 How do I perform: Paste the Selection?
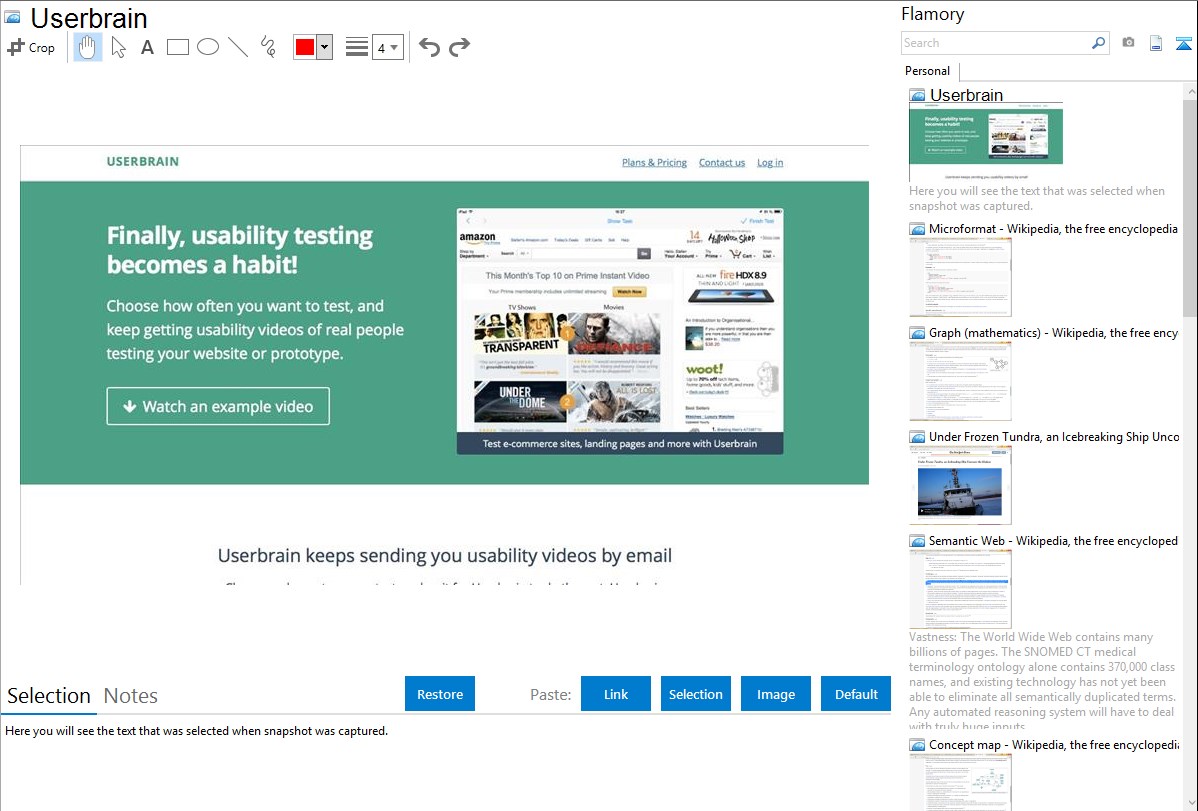pyautogui.click(x=696, y=694)
